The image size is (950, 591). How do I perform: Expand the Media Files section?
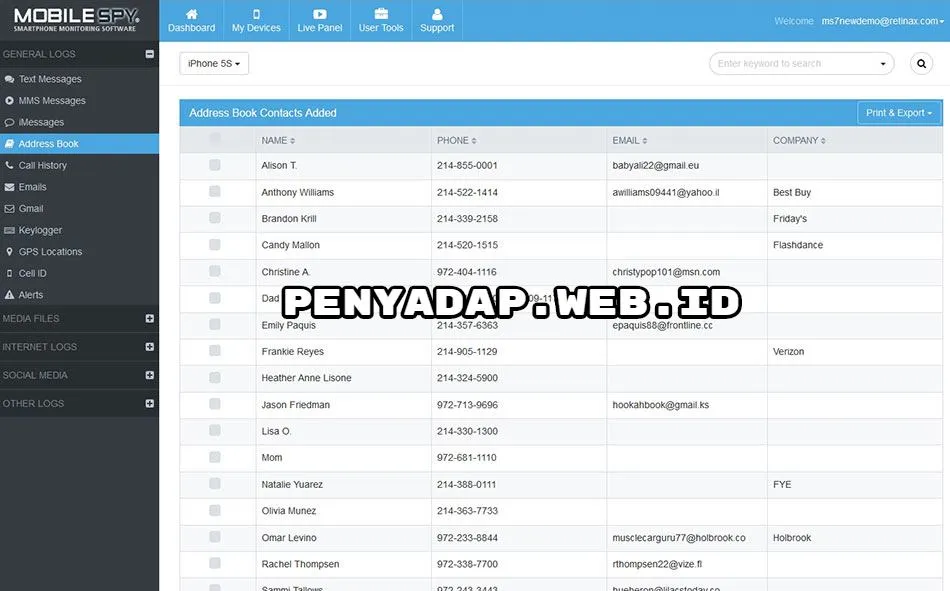pos(149,318)
